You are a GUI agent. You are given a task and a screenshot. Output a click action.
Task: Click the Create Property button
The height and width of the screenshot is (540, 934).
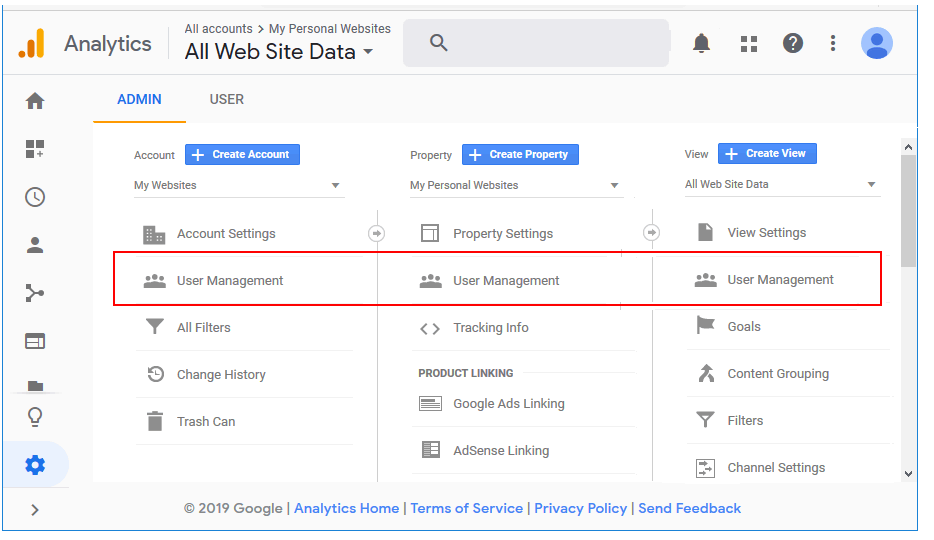[x=520, y=154]
